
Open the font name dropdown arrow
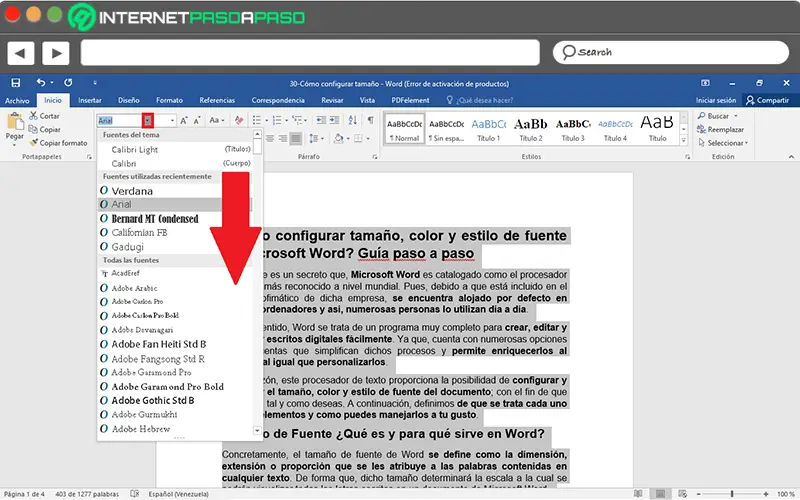(x=147, y=120)
